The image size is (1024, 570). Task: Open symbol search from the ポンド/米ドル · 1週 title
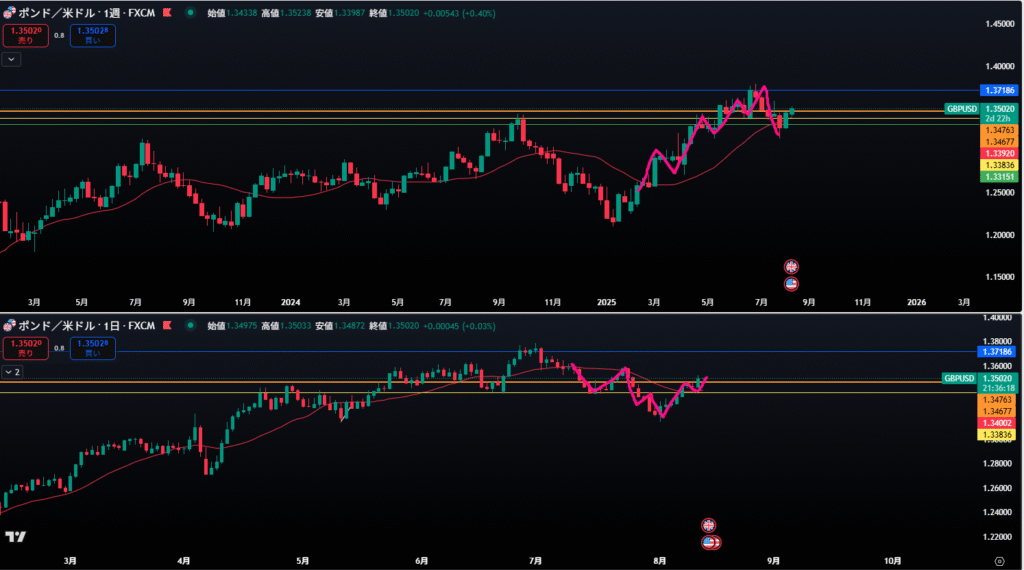pyautogui.click(x=86, y=12)
